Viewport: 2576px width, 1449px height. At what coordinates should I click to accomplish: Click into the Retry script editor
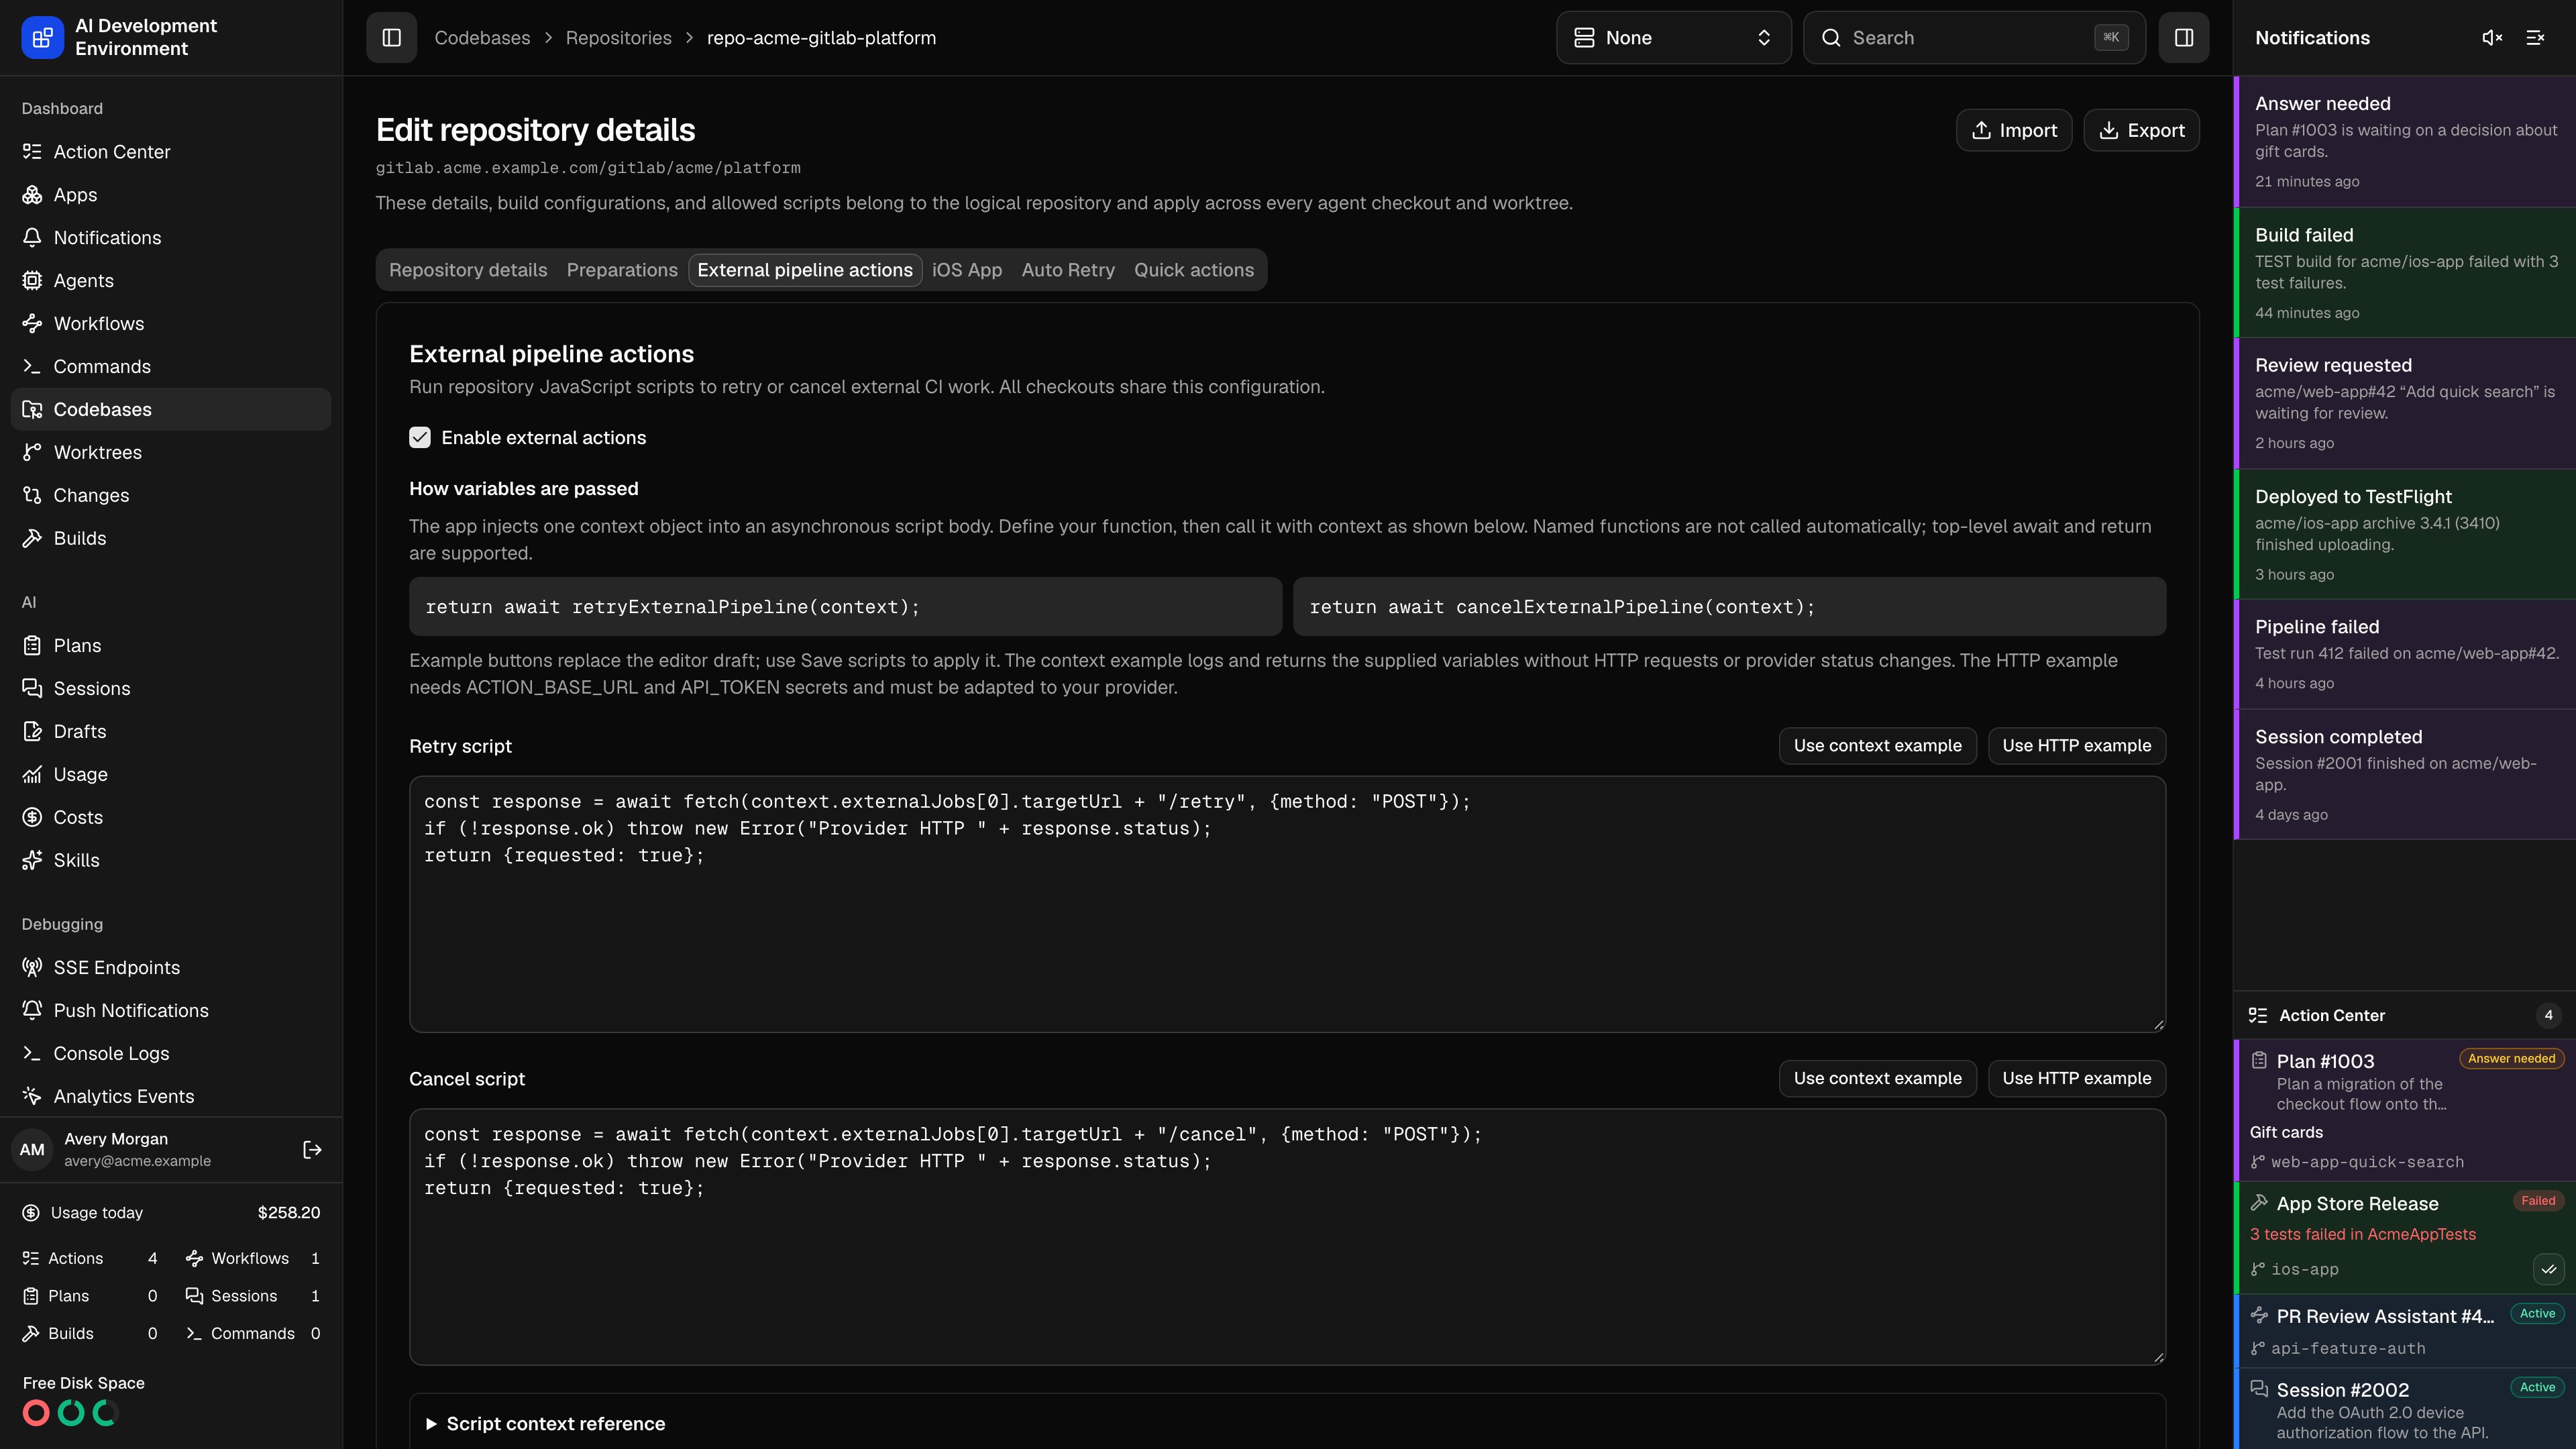pyautogui.click(x=1287, y=904)
